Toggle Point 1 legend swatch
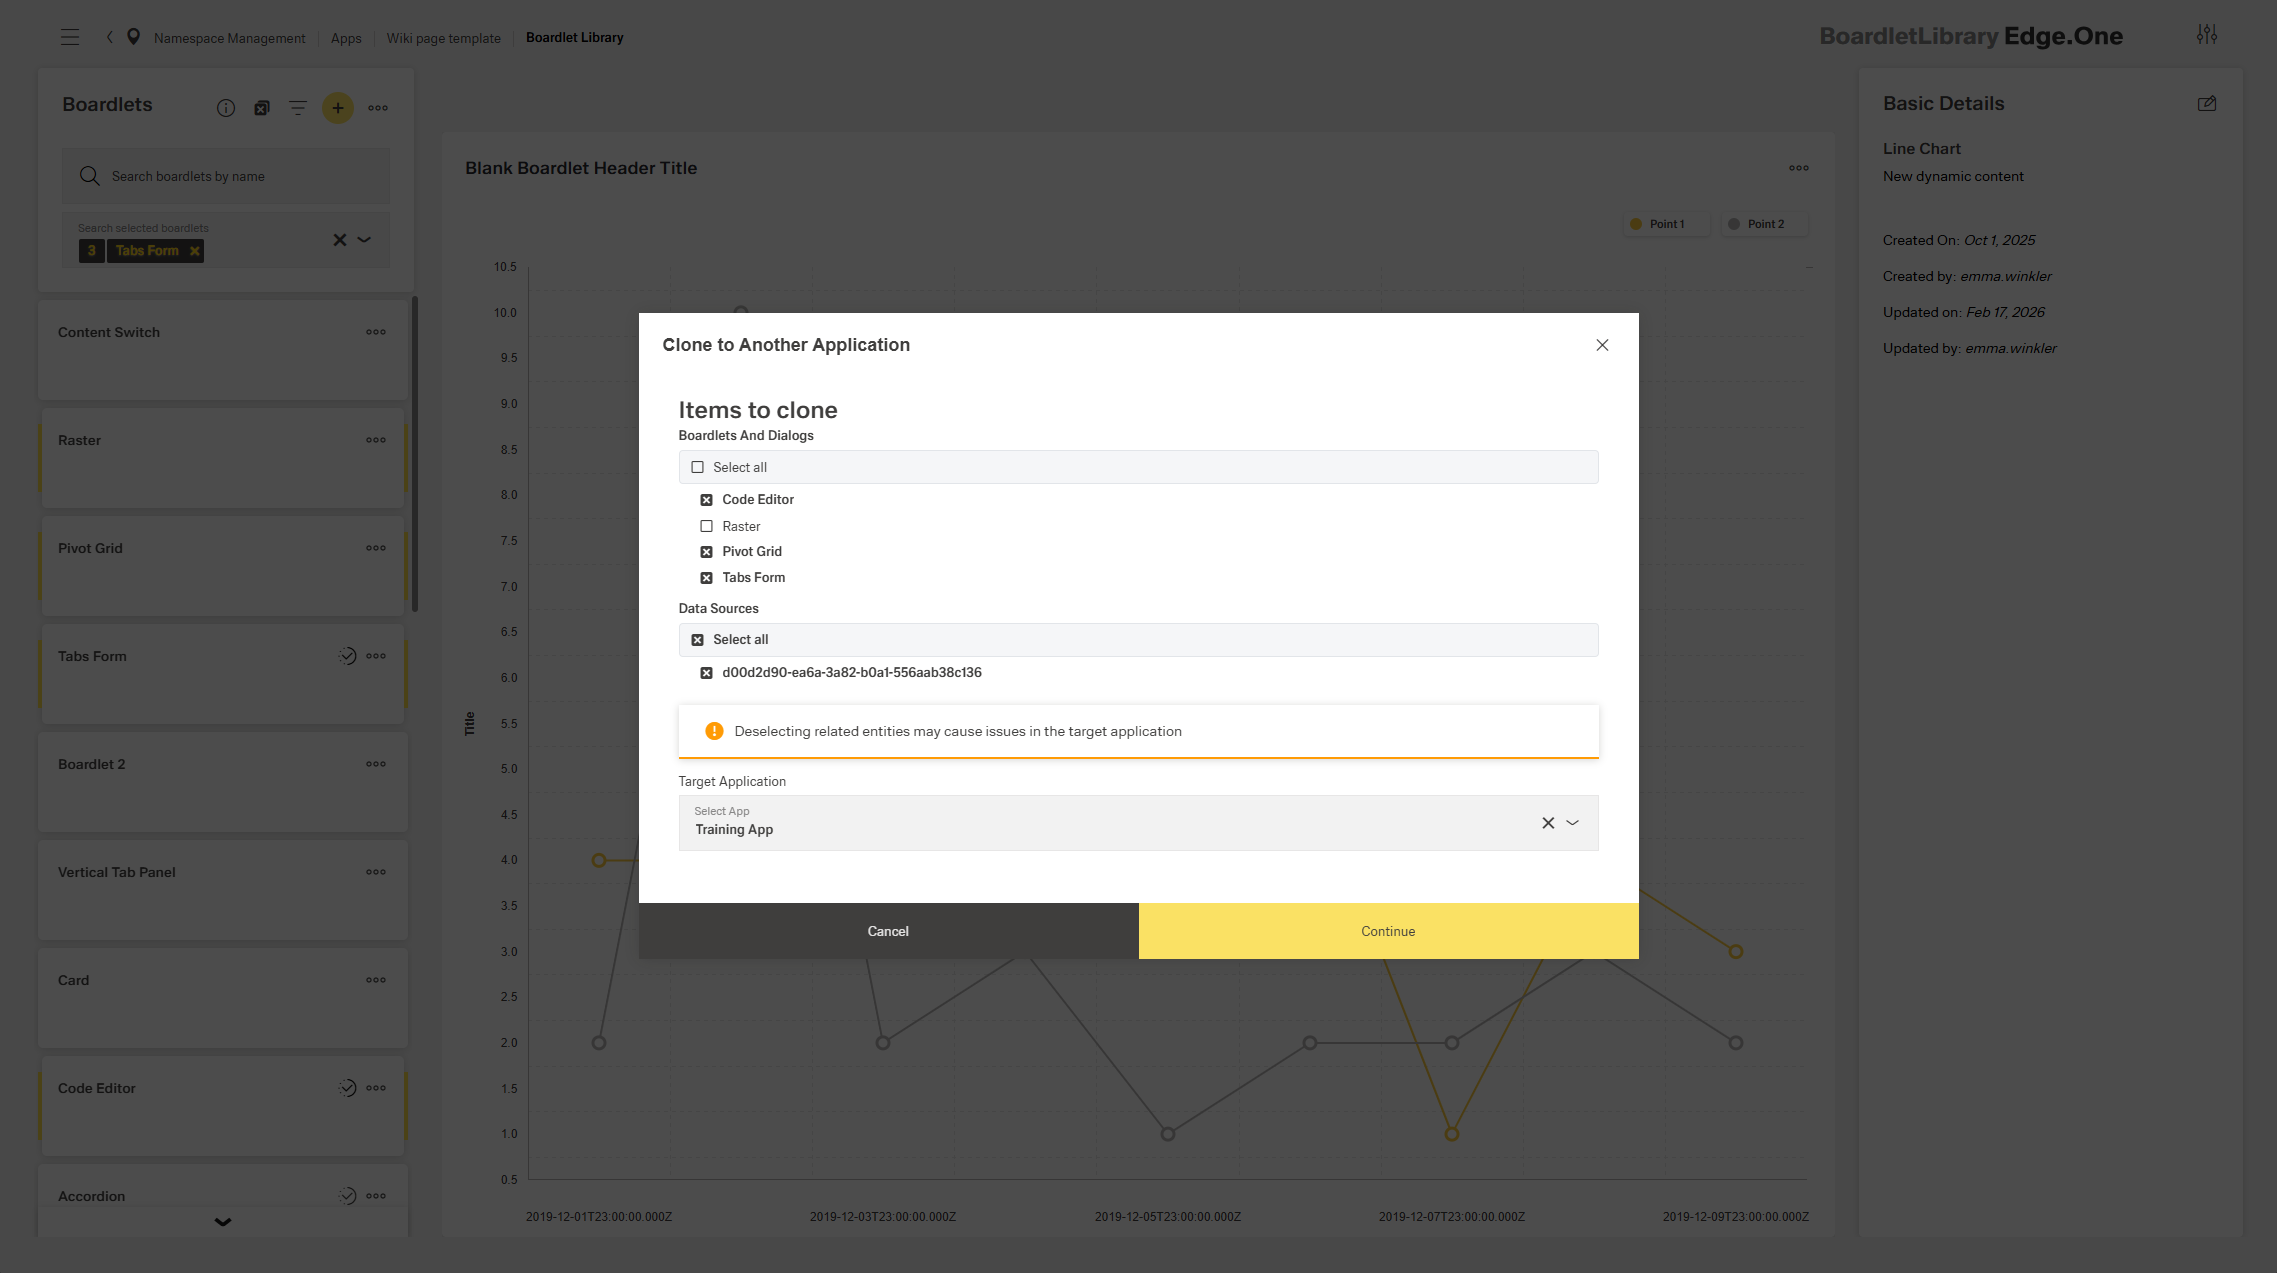Image resolution: width=2277 pixels, height=1273 pixels. tap(1636, 224)
